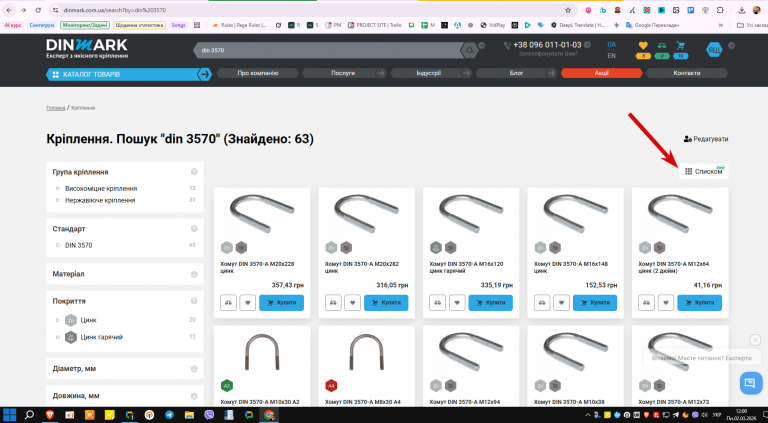Open File Explorer from the taskbar

pyautogui.click(x=189, y=415)
